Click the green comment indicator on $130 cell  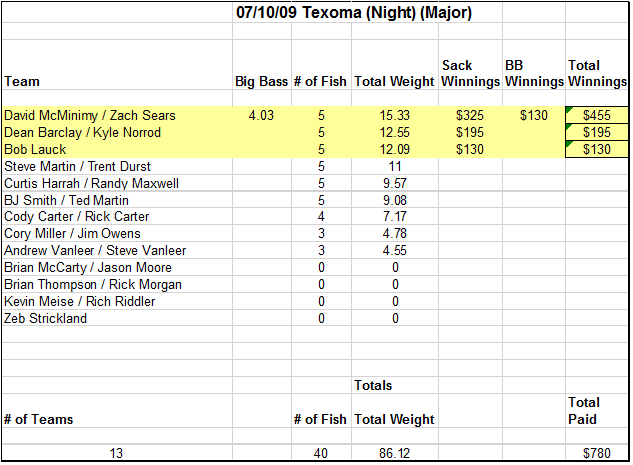click(x=569, y=144)
